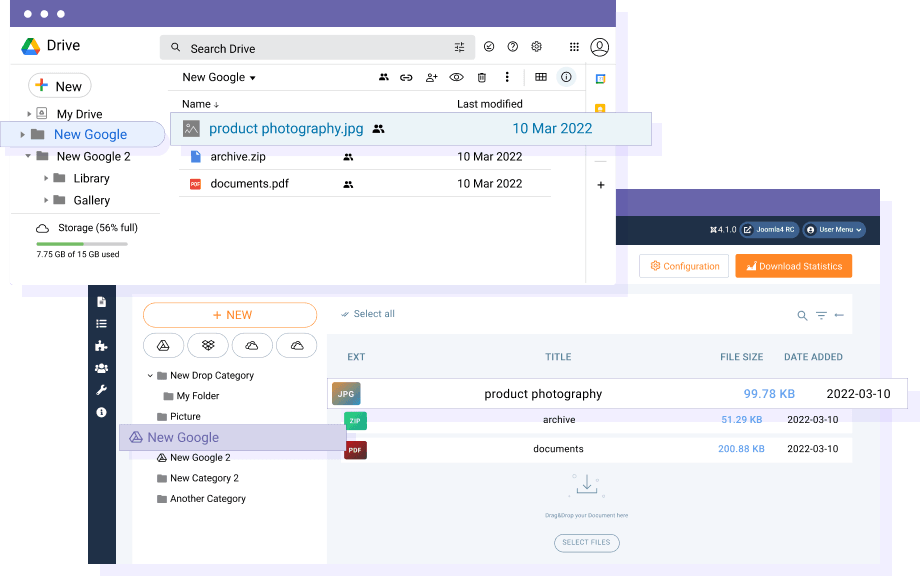Screen dimensions: 920x576
Task: Toggle the view details info icon
Action: click(566, 77)
